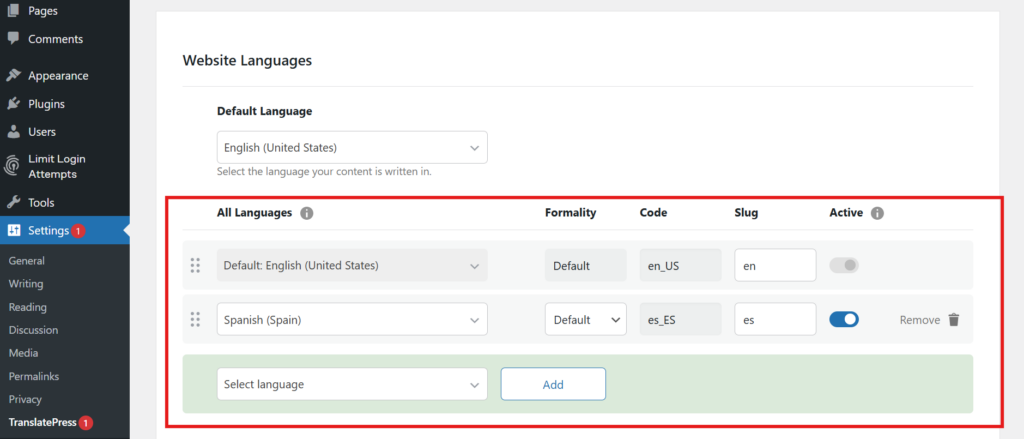Click the Active column info icon
Screen dimensions: 1024x439
[x=877, y=214]
